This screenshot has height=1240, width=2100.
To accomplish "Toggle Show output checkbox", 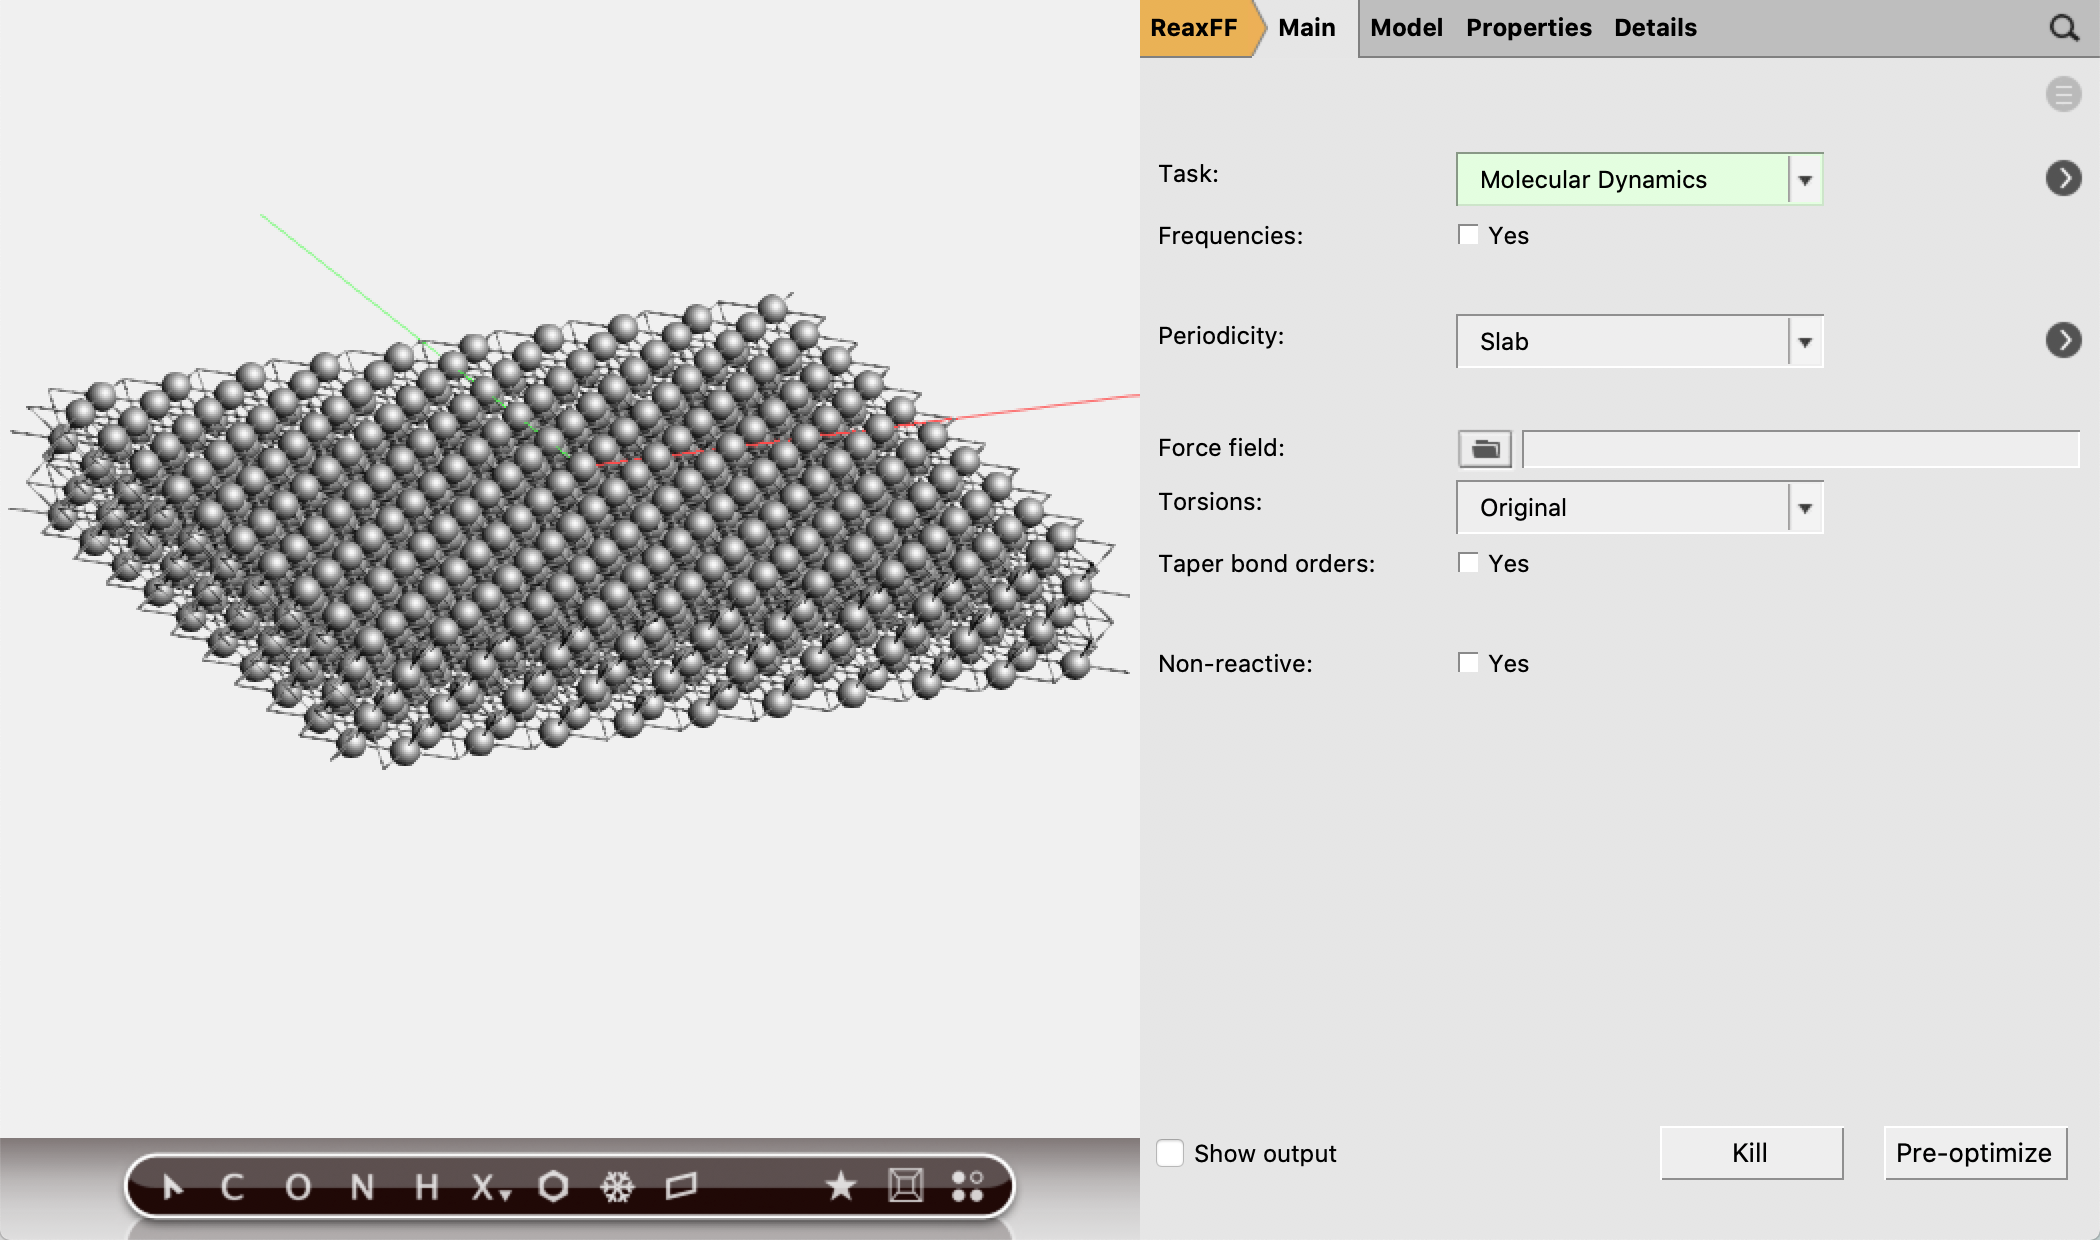I will click(1170, 1153).
